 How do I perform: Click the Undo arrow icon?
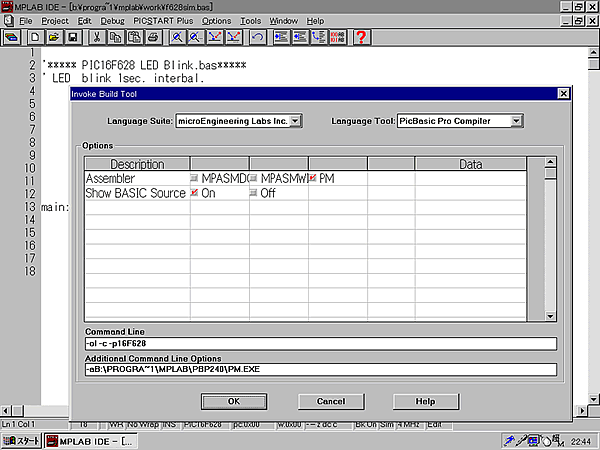[x=258, y=37]
